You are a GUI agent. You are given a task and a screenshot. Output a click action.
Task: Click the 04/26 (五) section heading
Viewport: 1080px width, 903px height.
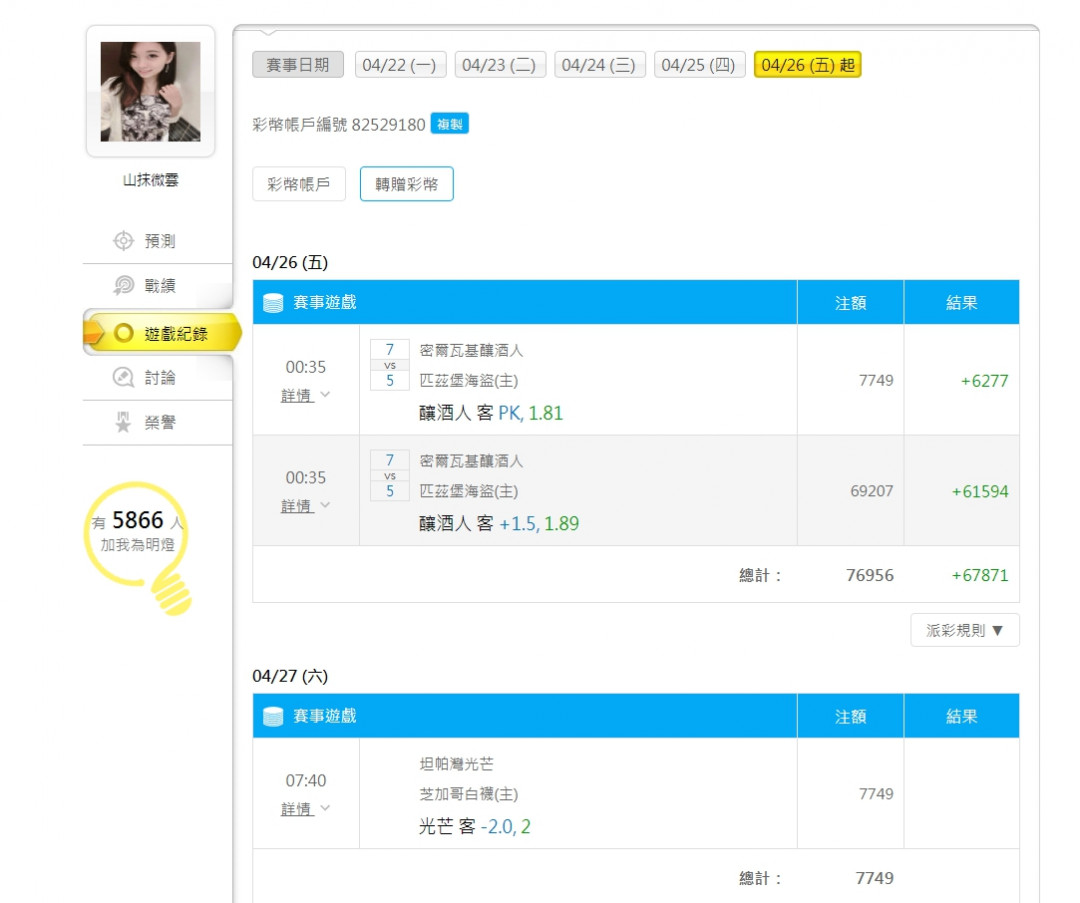[290, 262]
